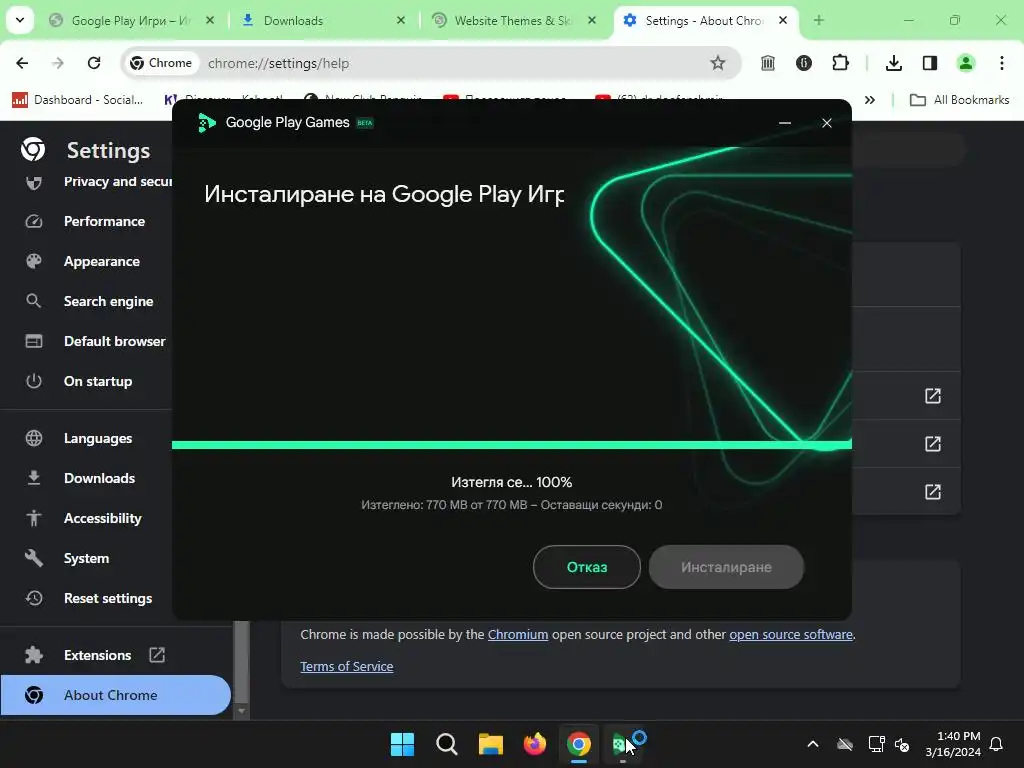
Task: Click the settings sidebar scrollbar
Action: coord(242,662)
